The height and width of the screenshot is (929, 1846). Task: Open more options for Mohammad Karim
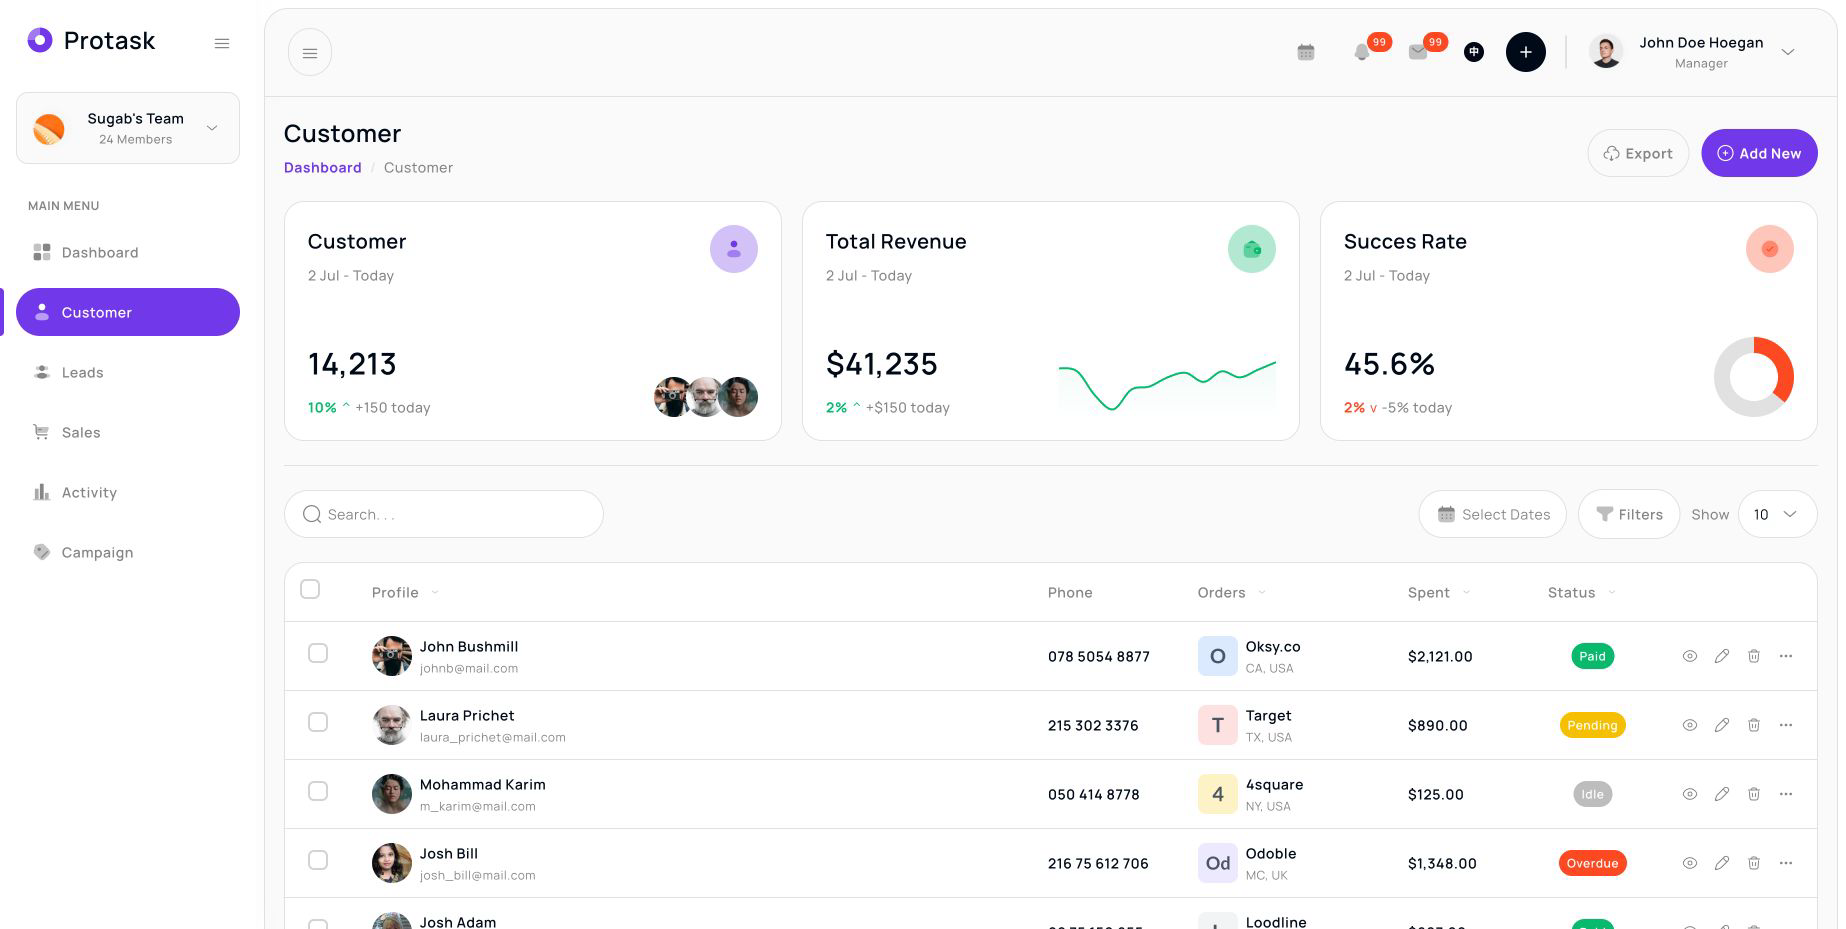(1785, 794)
